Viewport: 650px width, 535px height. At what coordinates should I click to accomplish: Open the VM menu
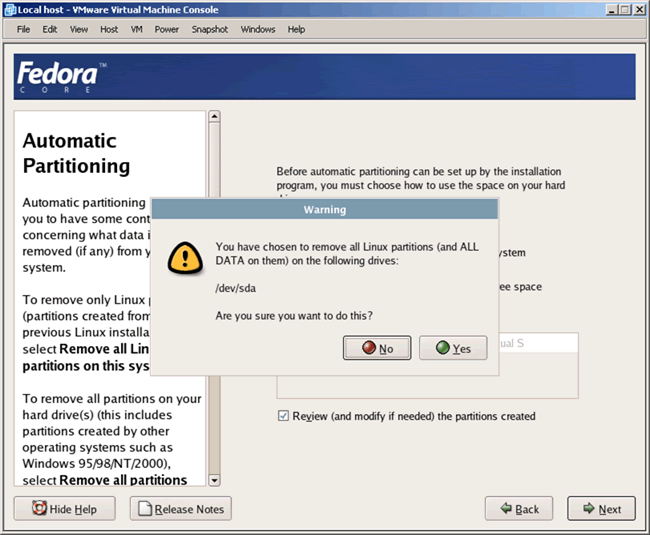pos(137,29)
